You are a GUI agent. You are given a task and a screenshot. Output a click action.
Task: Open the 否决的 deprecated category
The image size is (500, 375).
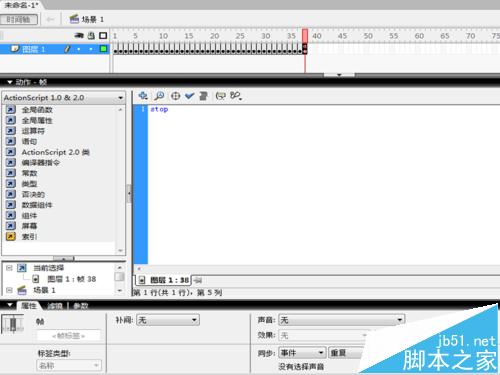[x=33, y=194]
